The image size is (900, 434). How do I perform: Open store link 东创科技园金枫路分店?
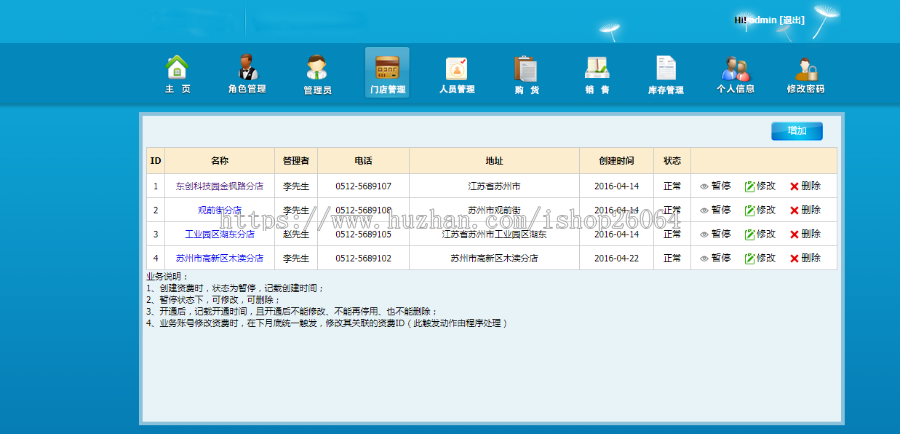pos(219,186)
